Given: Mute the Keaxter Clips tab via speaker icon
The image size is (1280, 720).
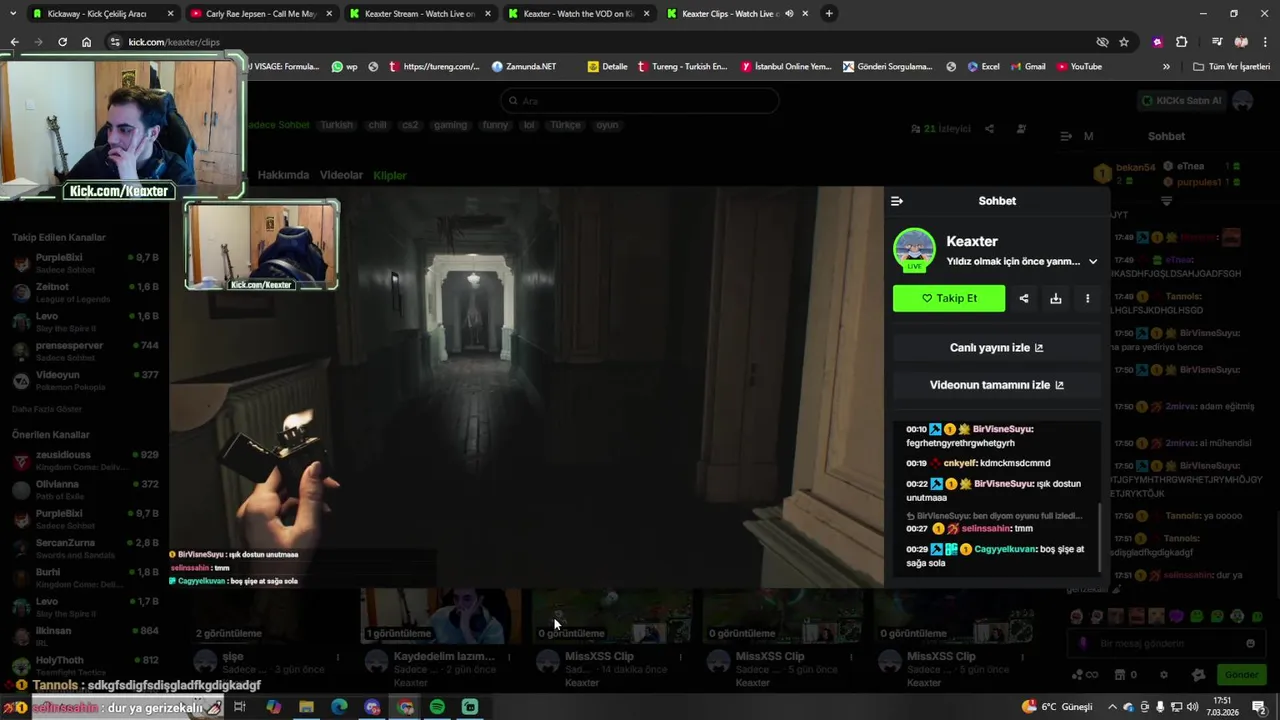Looking at the screenshot, I should (x=788, y=14).
